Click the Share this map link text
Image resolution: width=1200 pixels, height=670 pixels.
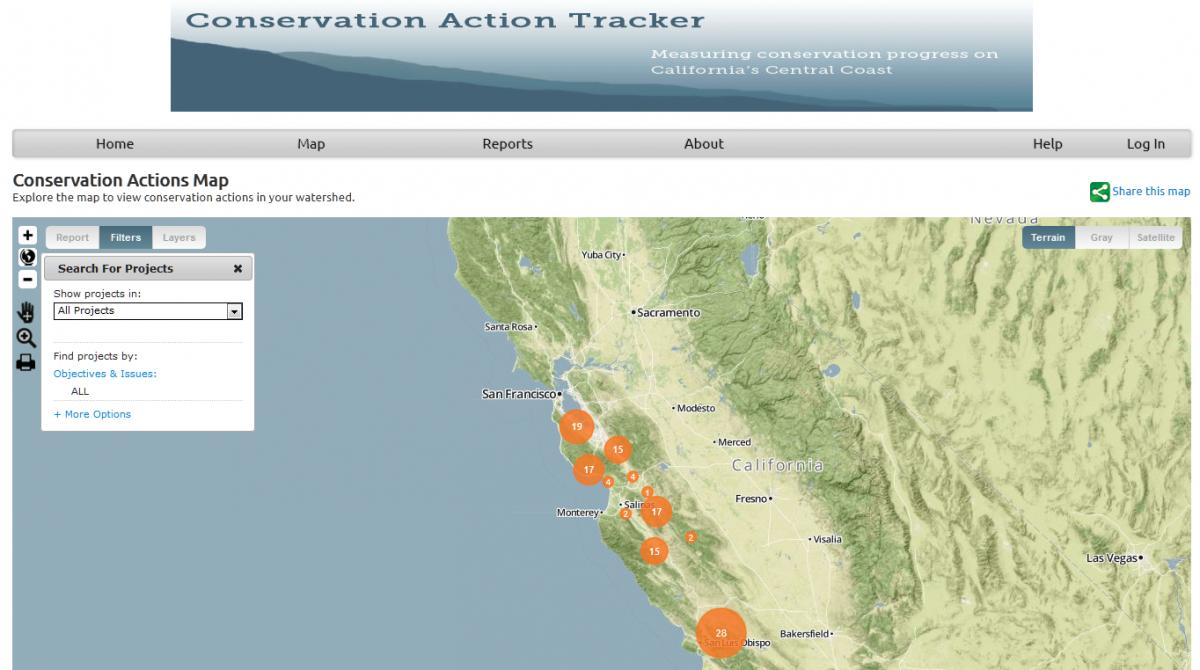(x=1151, y=192)
